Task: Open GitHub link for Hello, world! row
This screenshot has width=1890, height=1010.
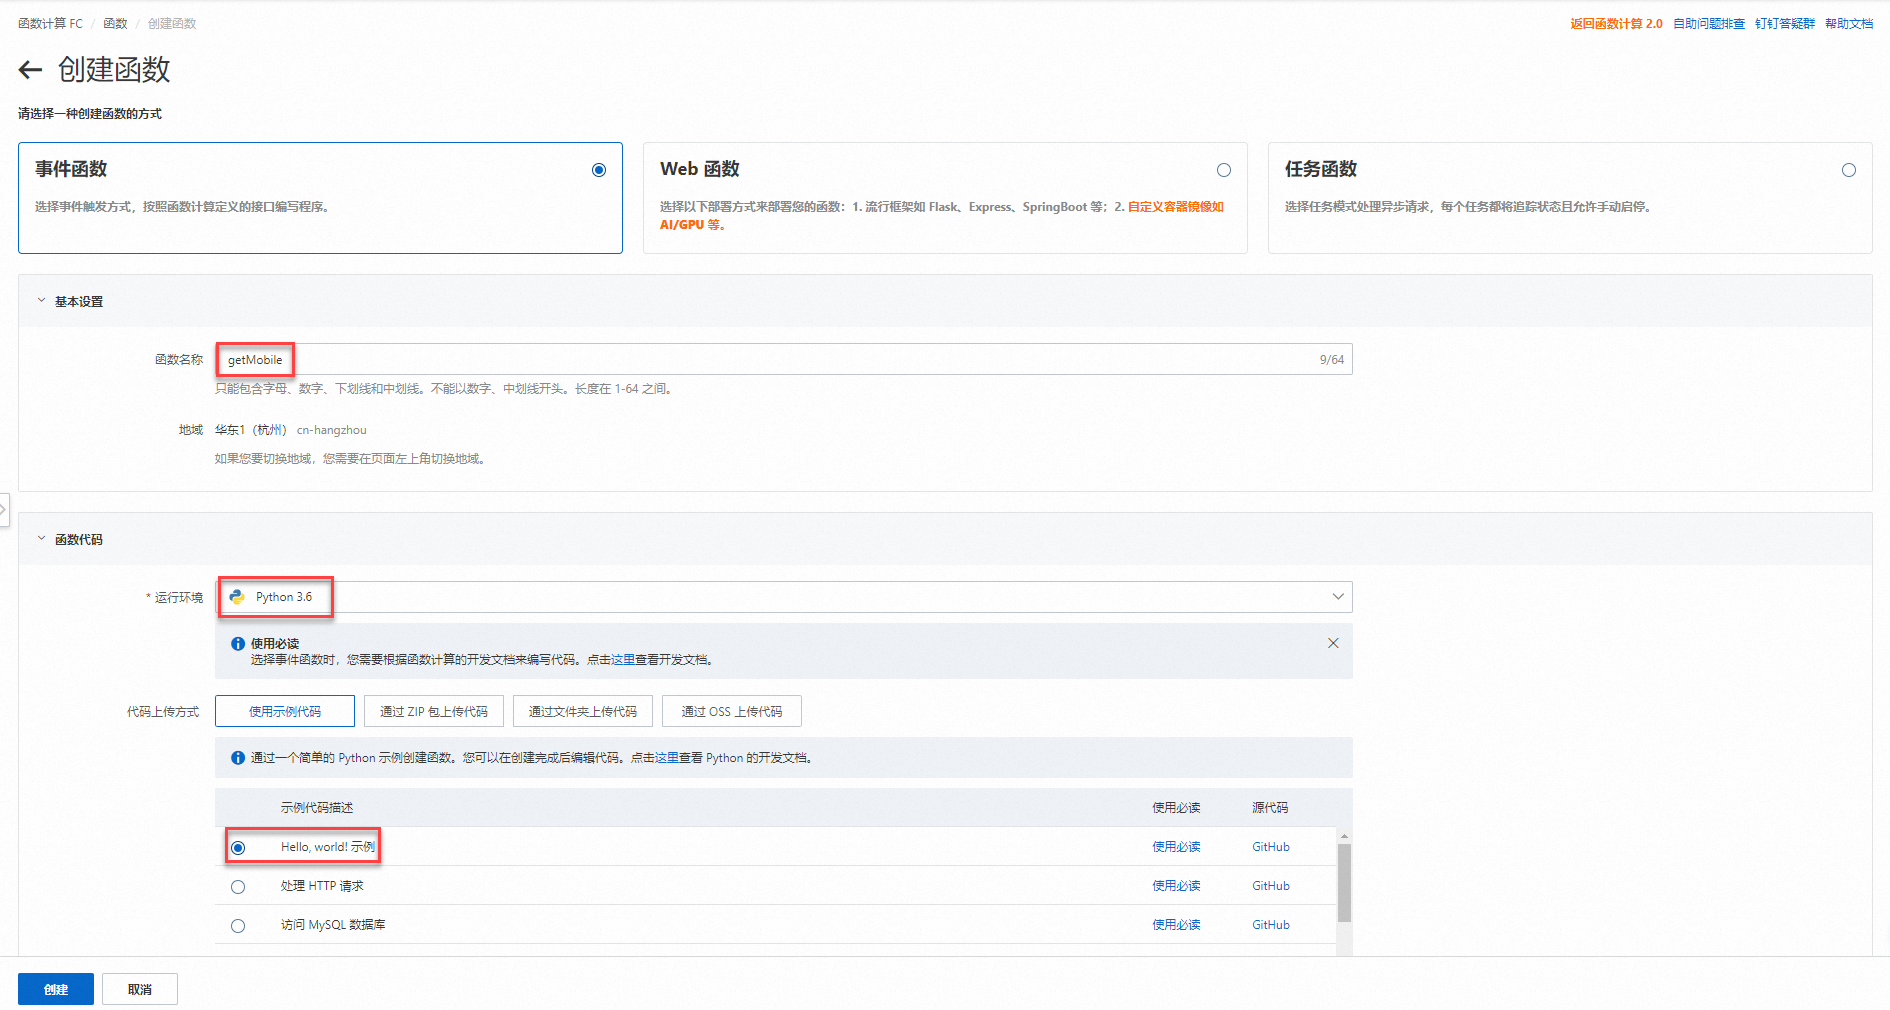Action: click(1271, 847)
